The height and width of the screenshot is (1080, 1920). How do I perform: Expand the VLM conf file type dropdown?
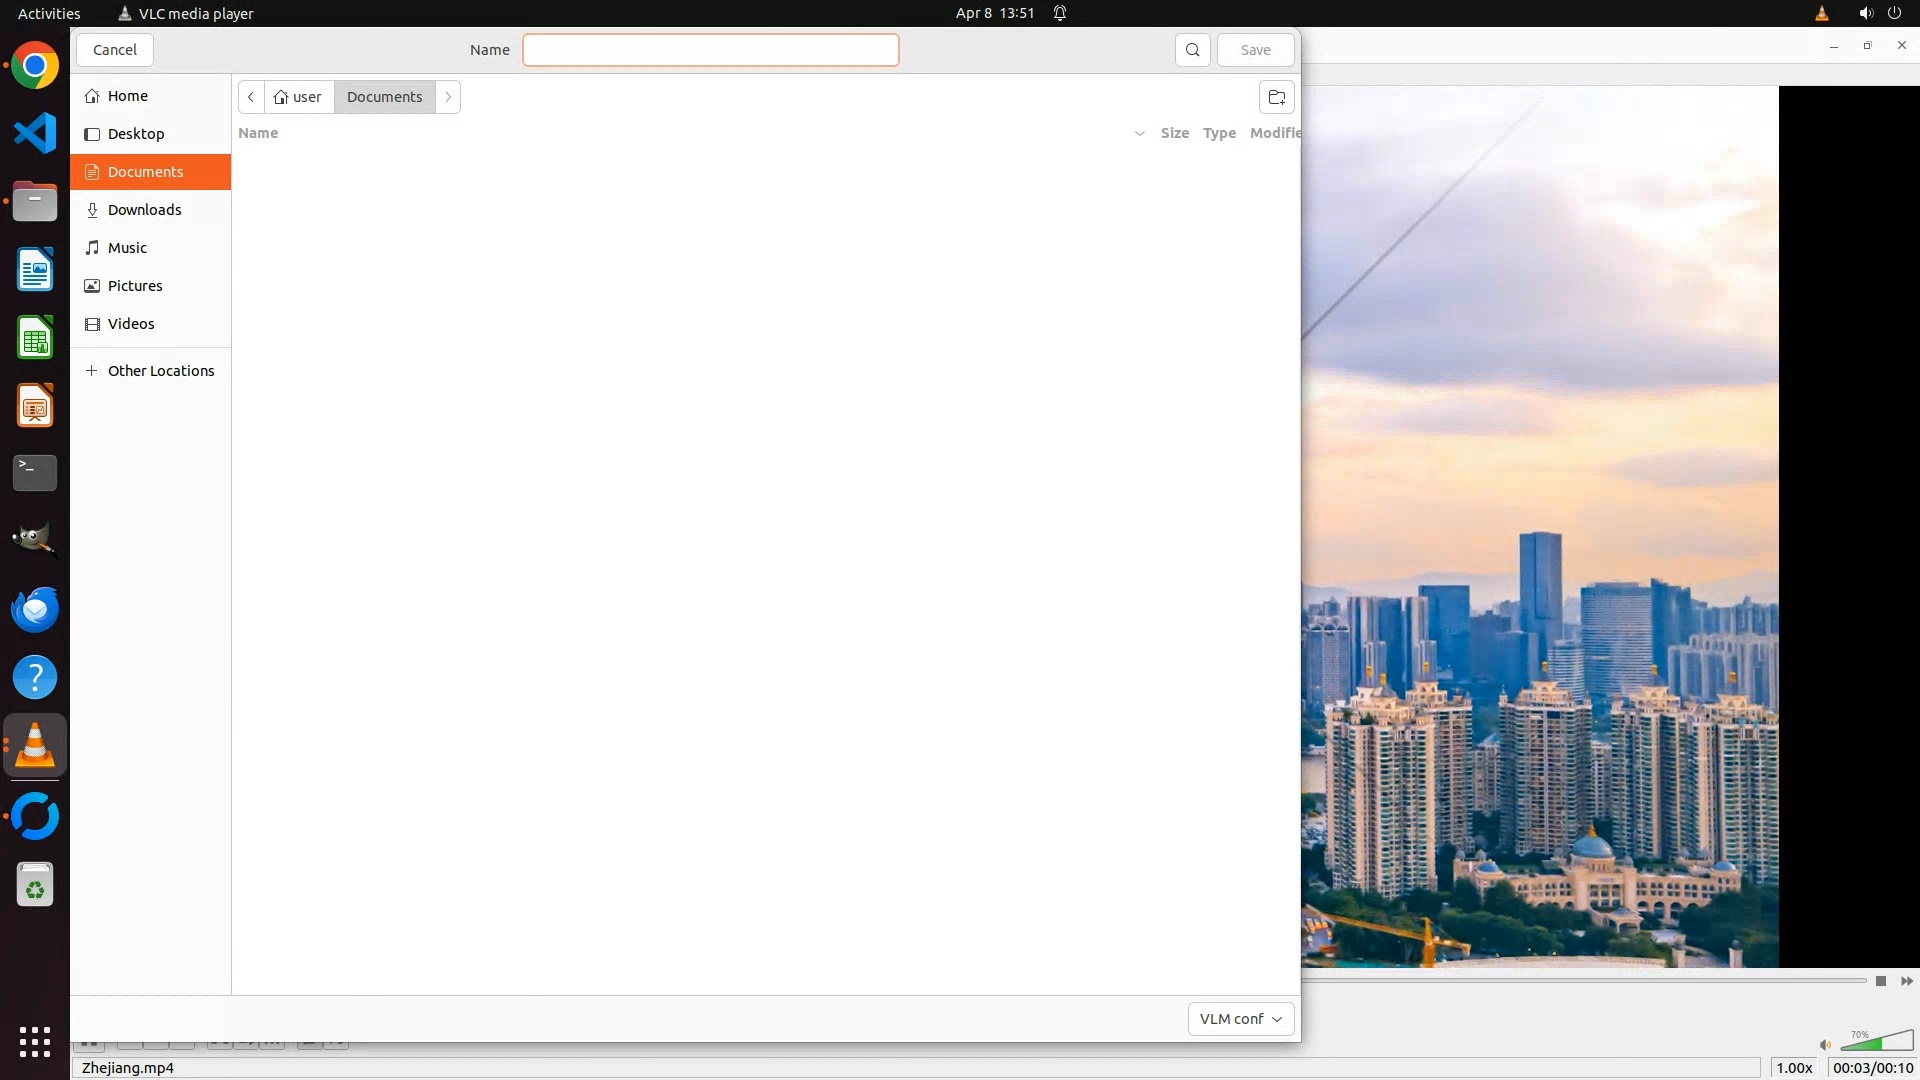[x=1240, y=1019]
